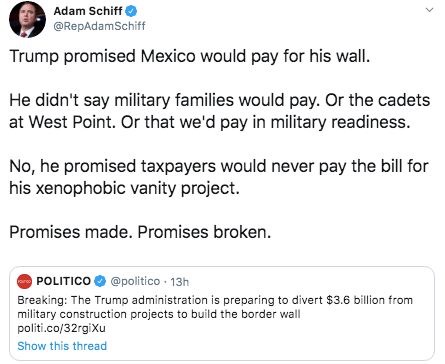Expand the tweet options chevron menu
The image size is (445, 364).
click(430, 10)
